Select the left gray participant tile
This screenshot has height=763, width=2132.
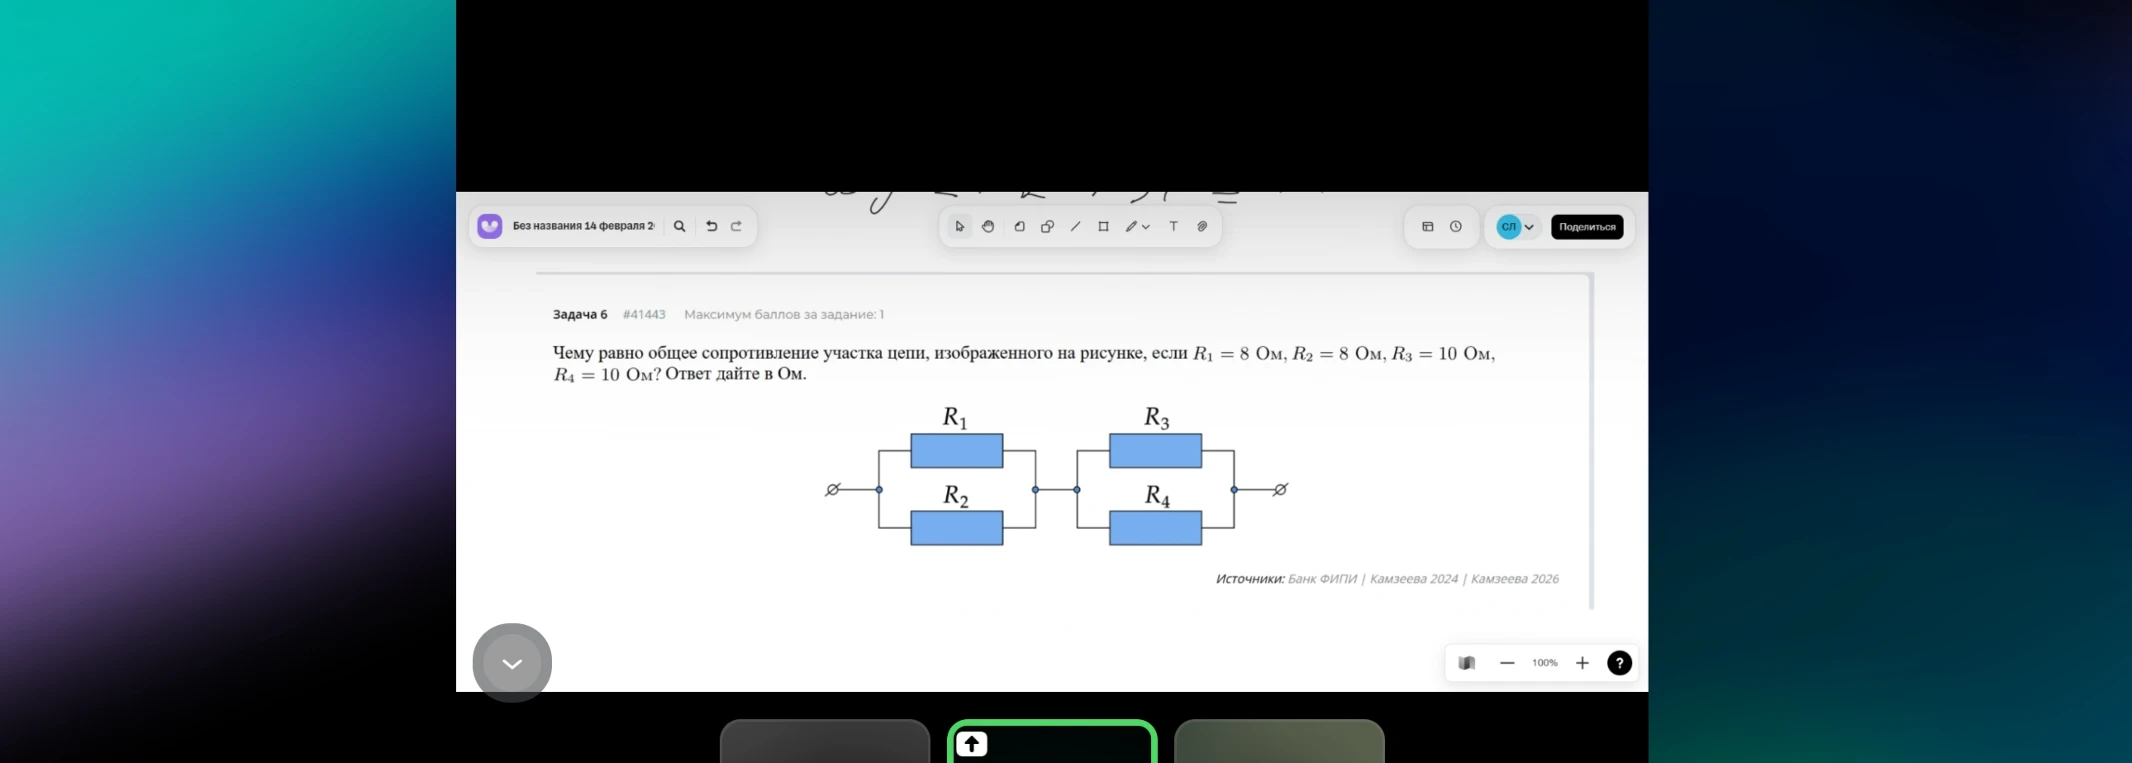825,742
